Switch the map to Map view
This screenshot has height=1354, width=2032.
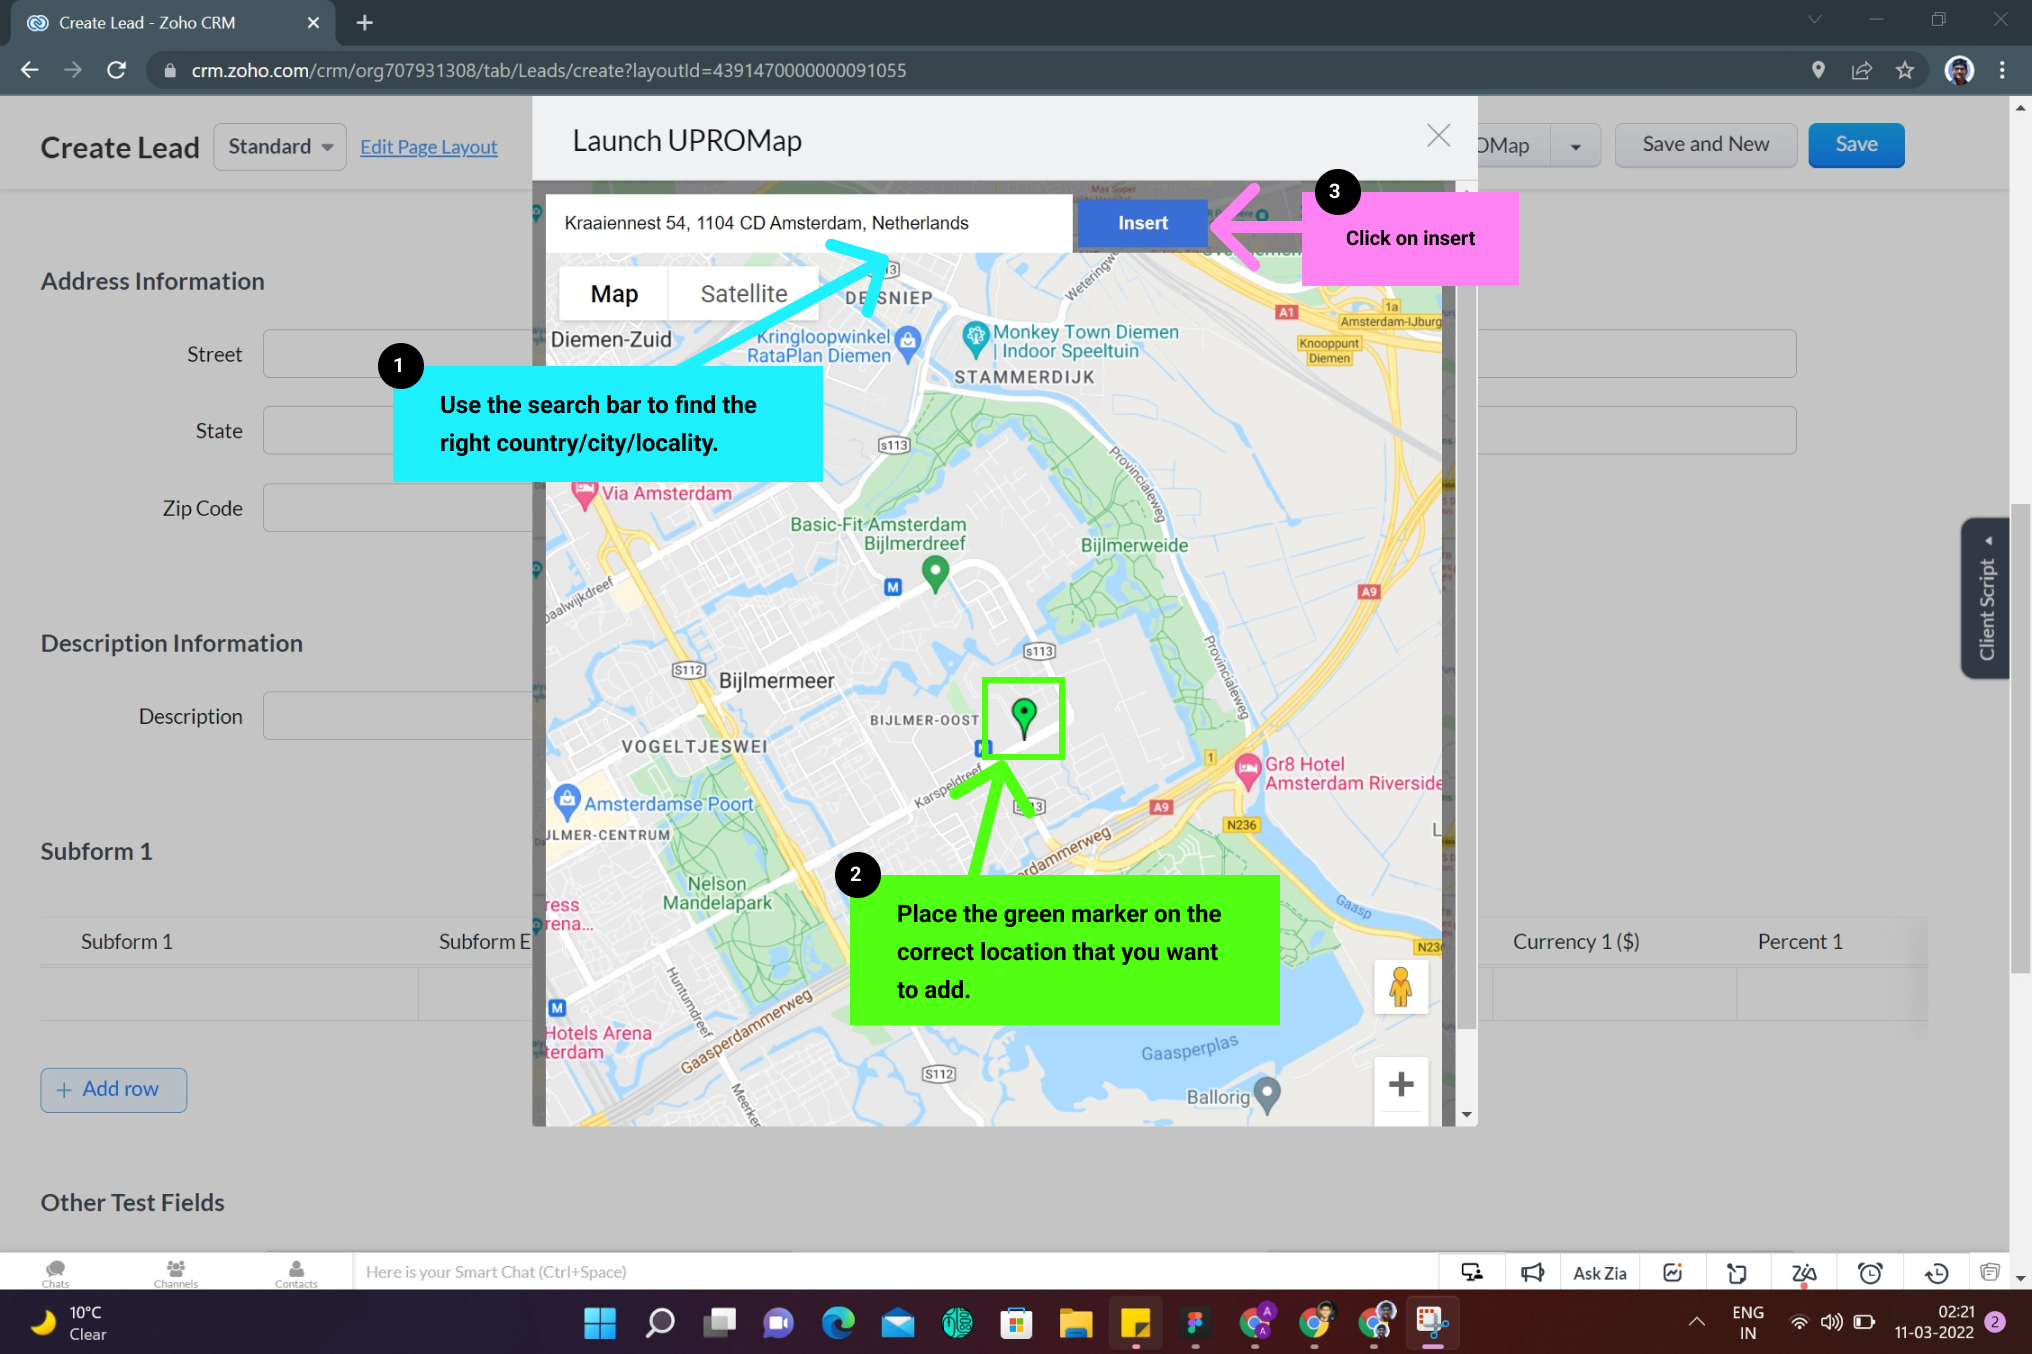coord(613,293)
